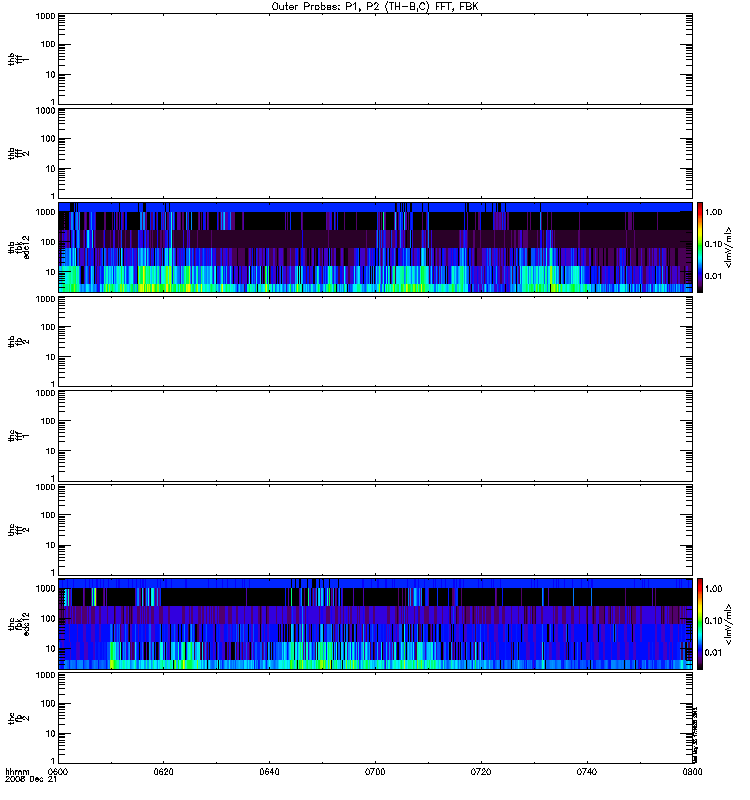Click the empty thb fff 1 plot panel

pos(375,59)
